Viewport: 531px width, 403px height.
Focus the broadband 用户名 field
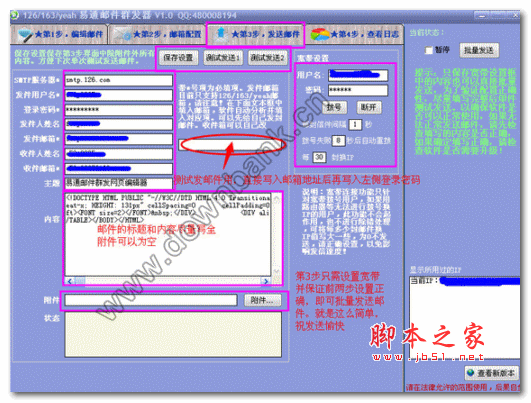click(358, 75)
